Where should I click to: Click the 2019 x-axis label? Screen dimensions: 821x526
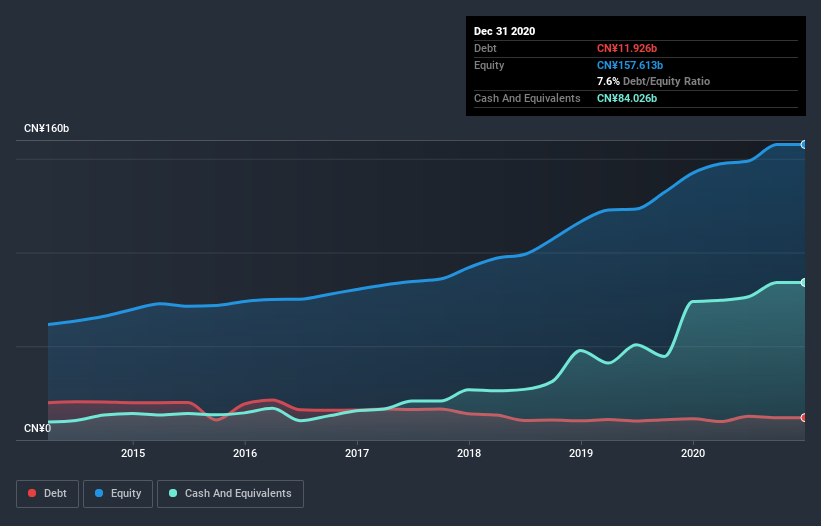click(581, 453)
